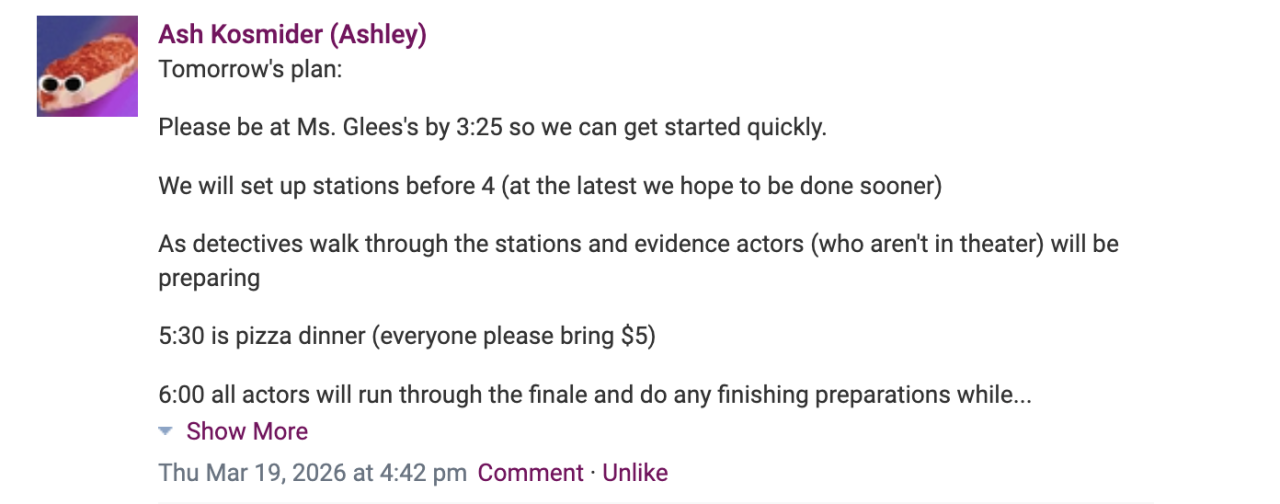Image resolution: width=1280 pixels, height=504 pixels.
Task: Click the word "preparing" in the post
Action: point(209,279)
